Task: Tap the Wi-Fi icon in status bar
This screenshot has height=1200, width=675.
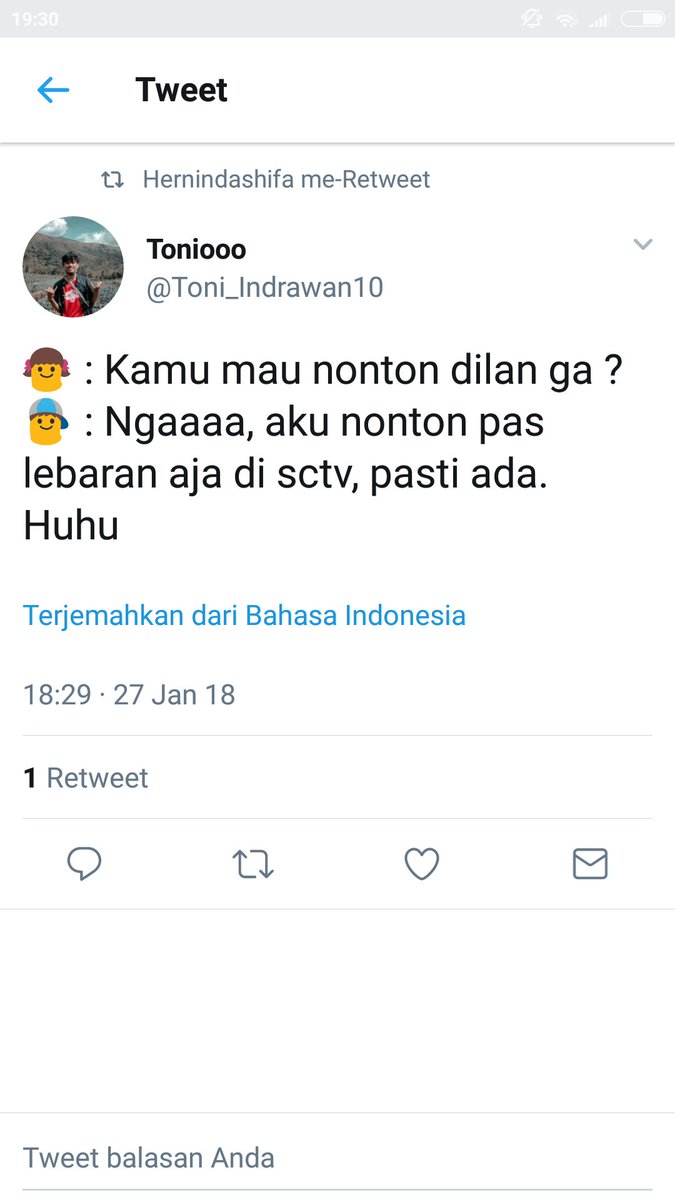Action: click(567, 19)
